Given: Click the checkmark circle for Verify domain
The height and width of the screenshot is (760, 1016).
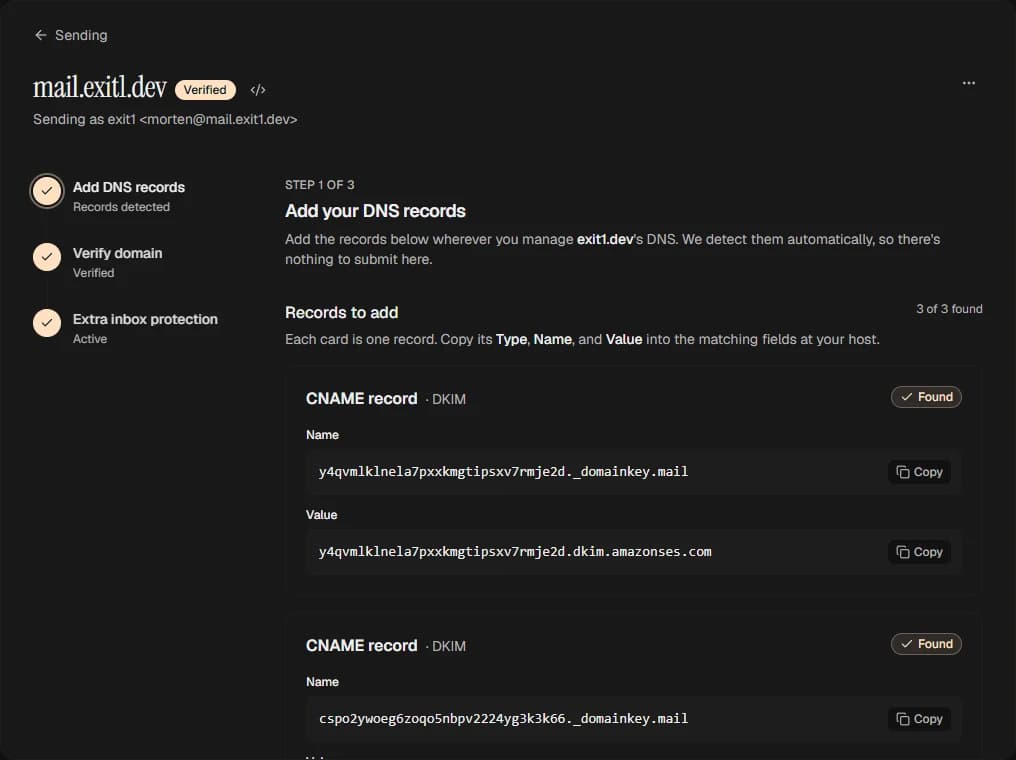Looking at the screenshot, I should (x=47, y=257).
